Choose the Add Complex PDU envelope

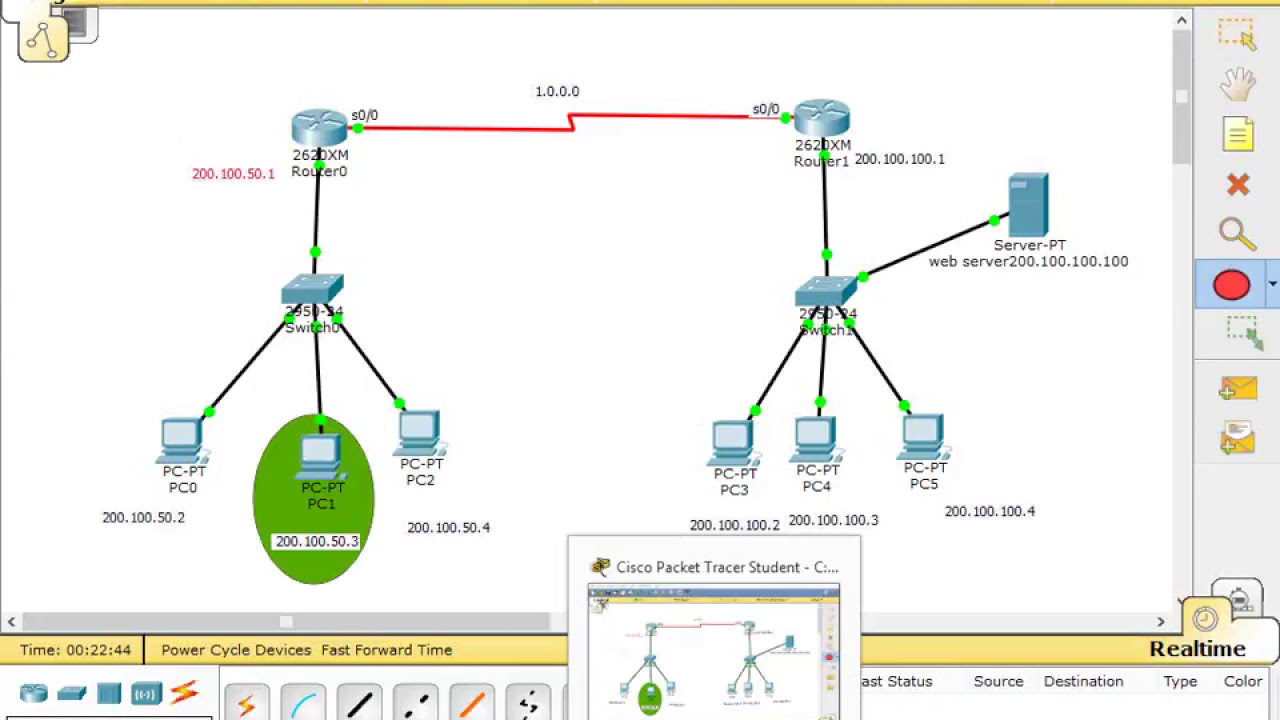click(x=1237, y=438)
